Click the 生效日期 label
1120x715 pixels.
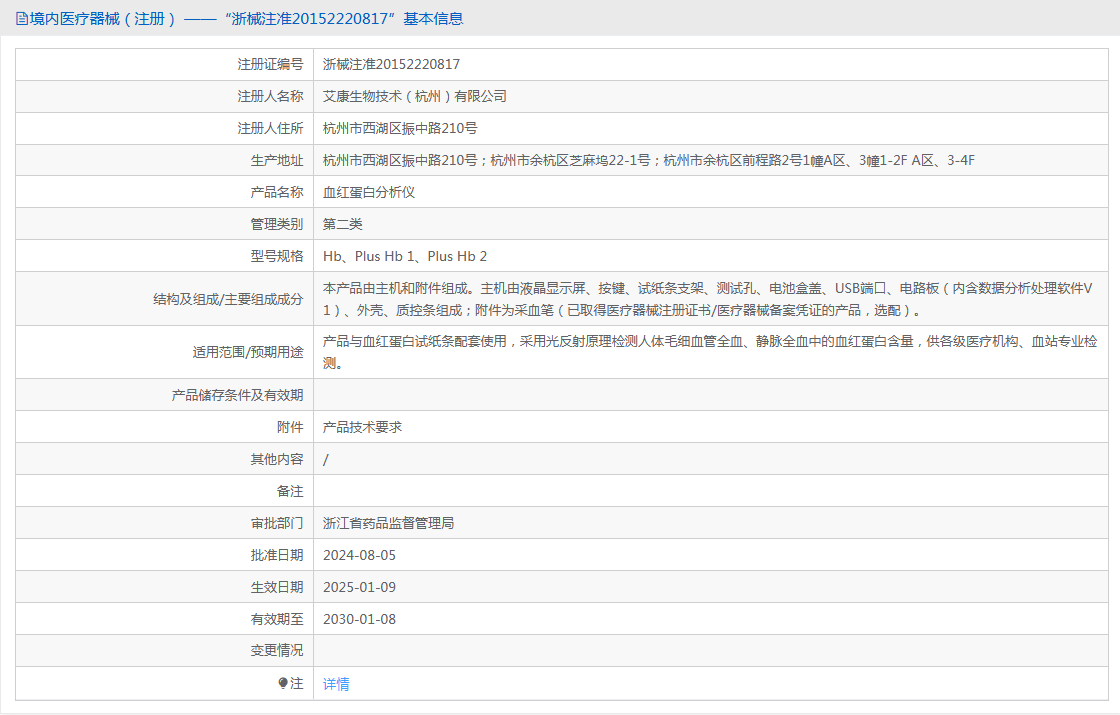pyautogui.click(x=276, y=587)
